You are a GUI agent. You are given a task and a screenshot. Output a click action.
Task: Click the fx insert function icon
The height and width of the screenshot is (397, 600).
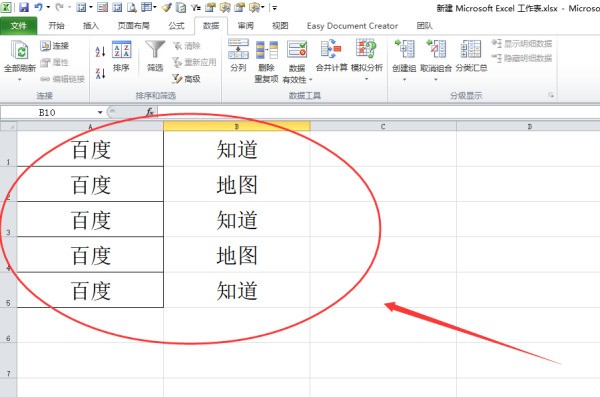tap(150, 112)
